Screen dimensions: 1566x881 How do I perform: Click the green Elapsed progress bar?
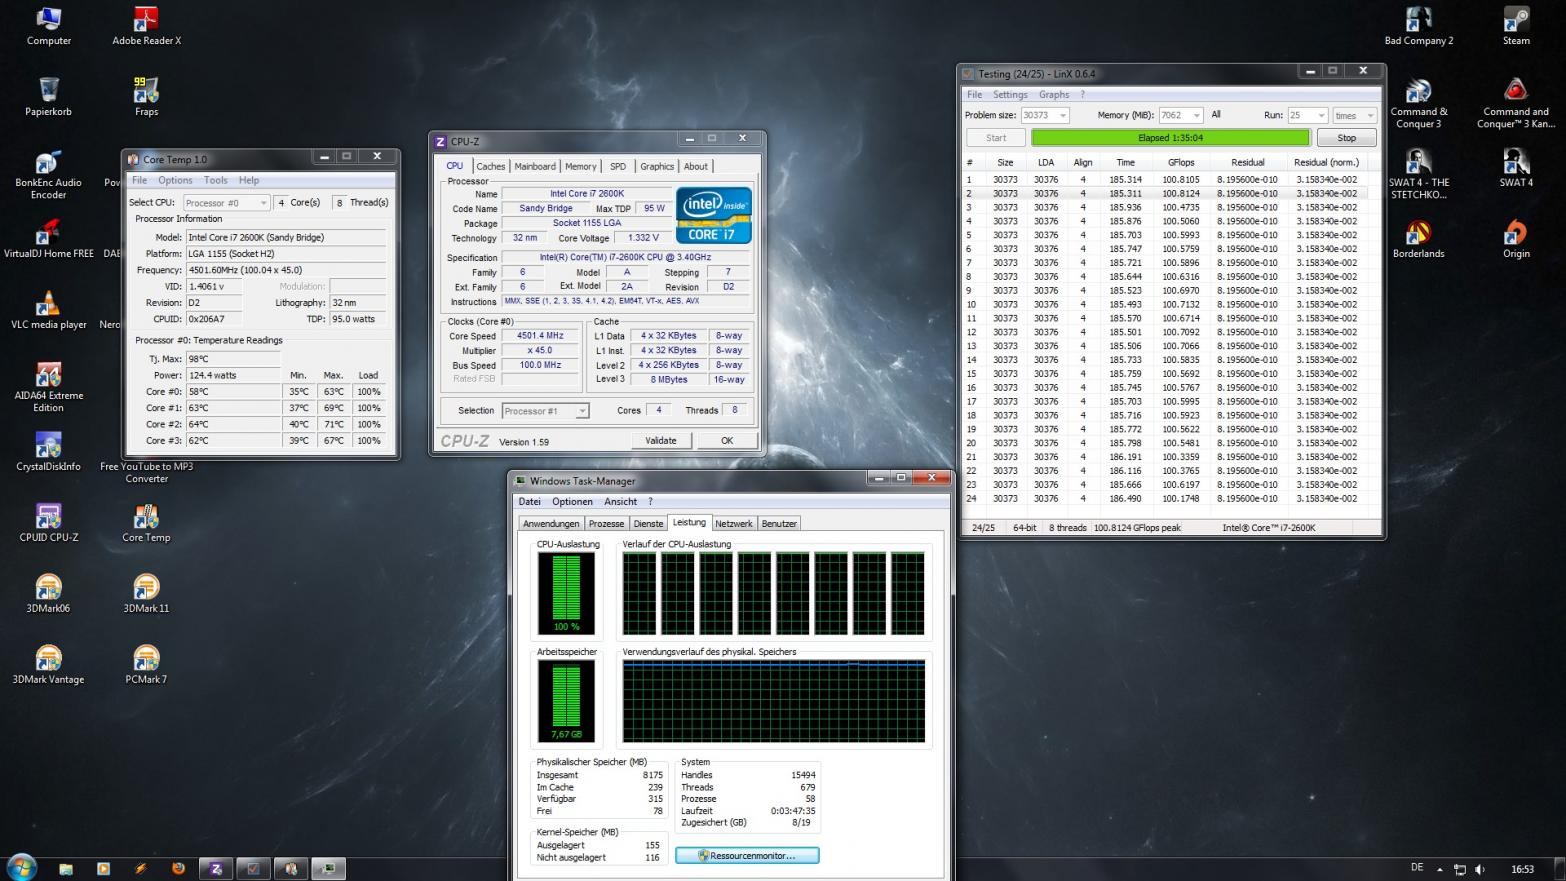[x=1170, y=138]
